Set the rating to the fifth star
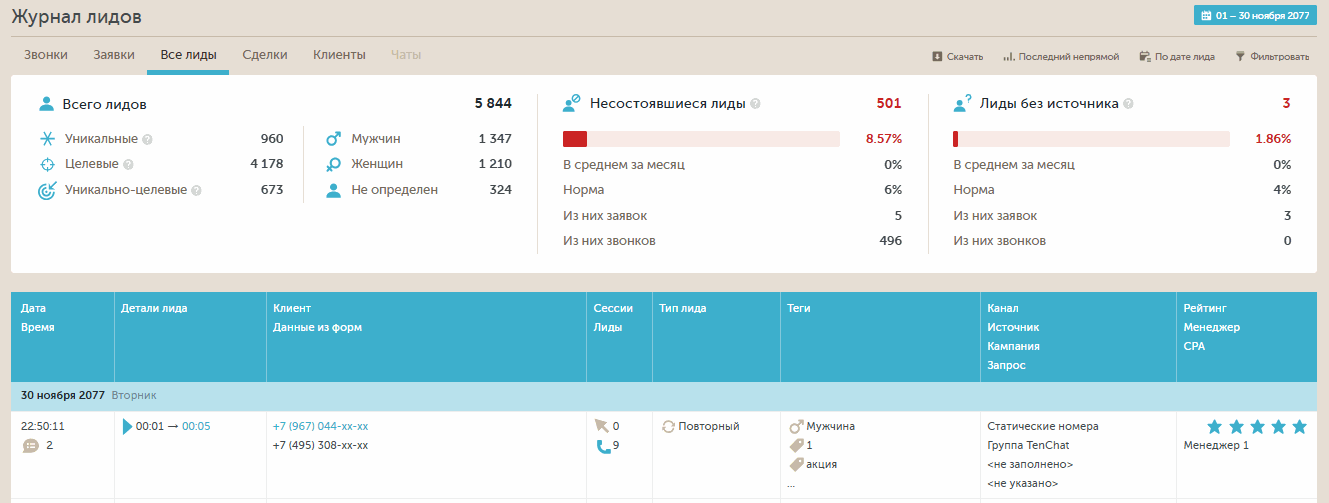1329x503 pixels. (x=1299, y=426)
